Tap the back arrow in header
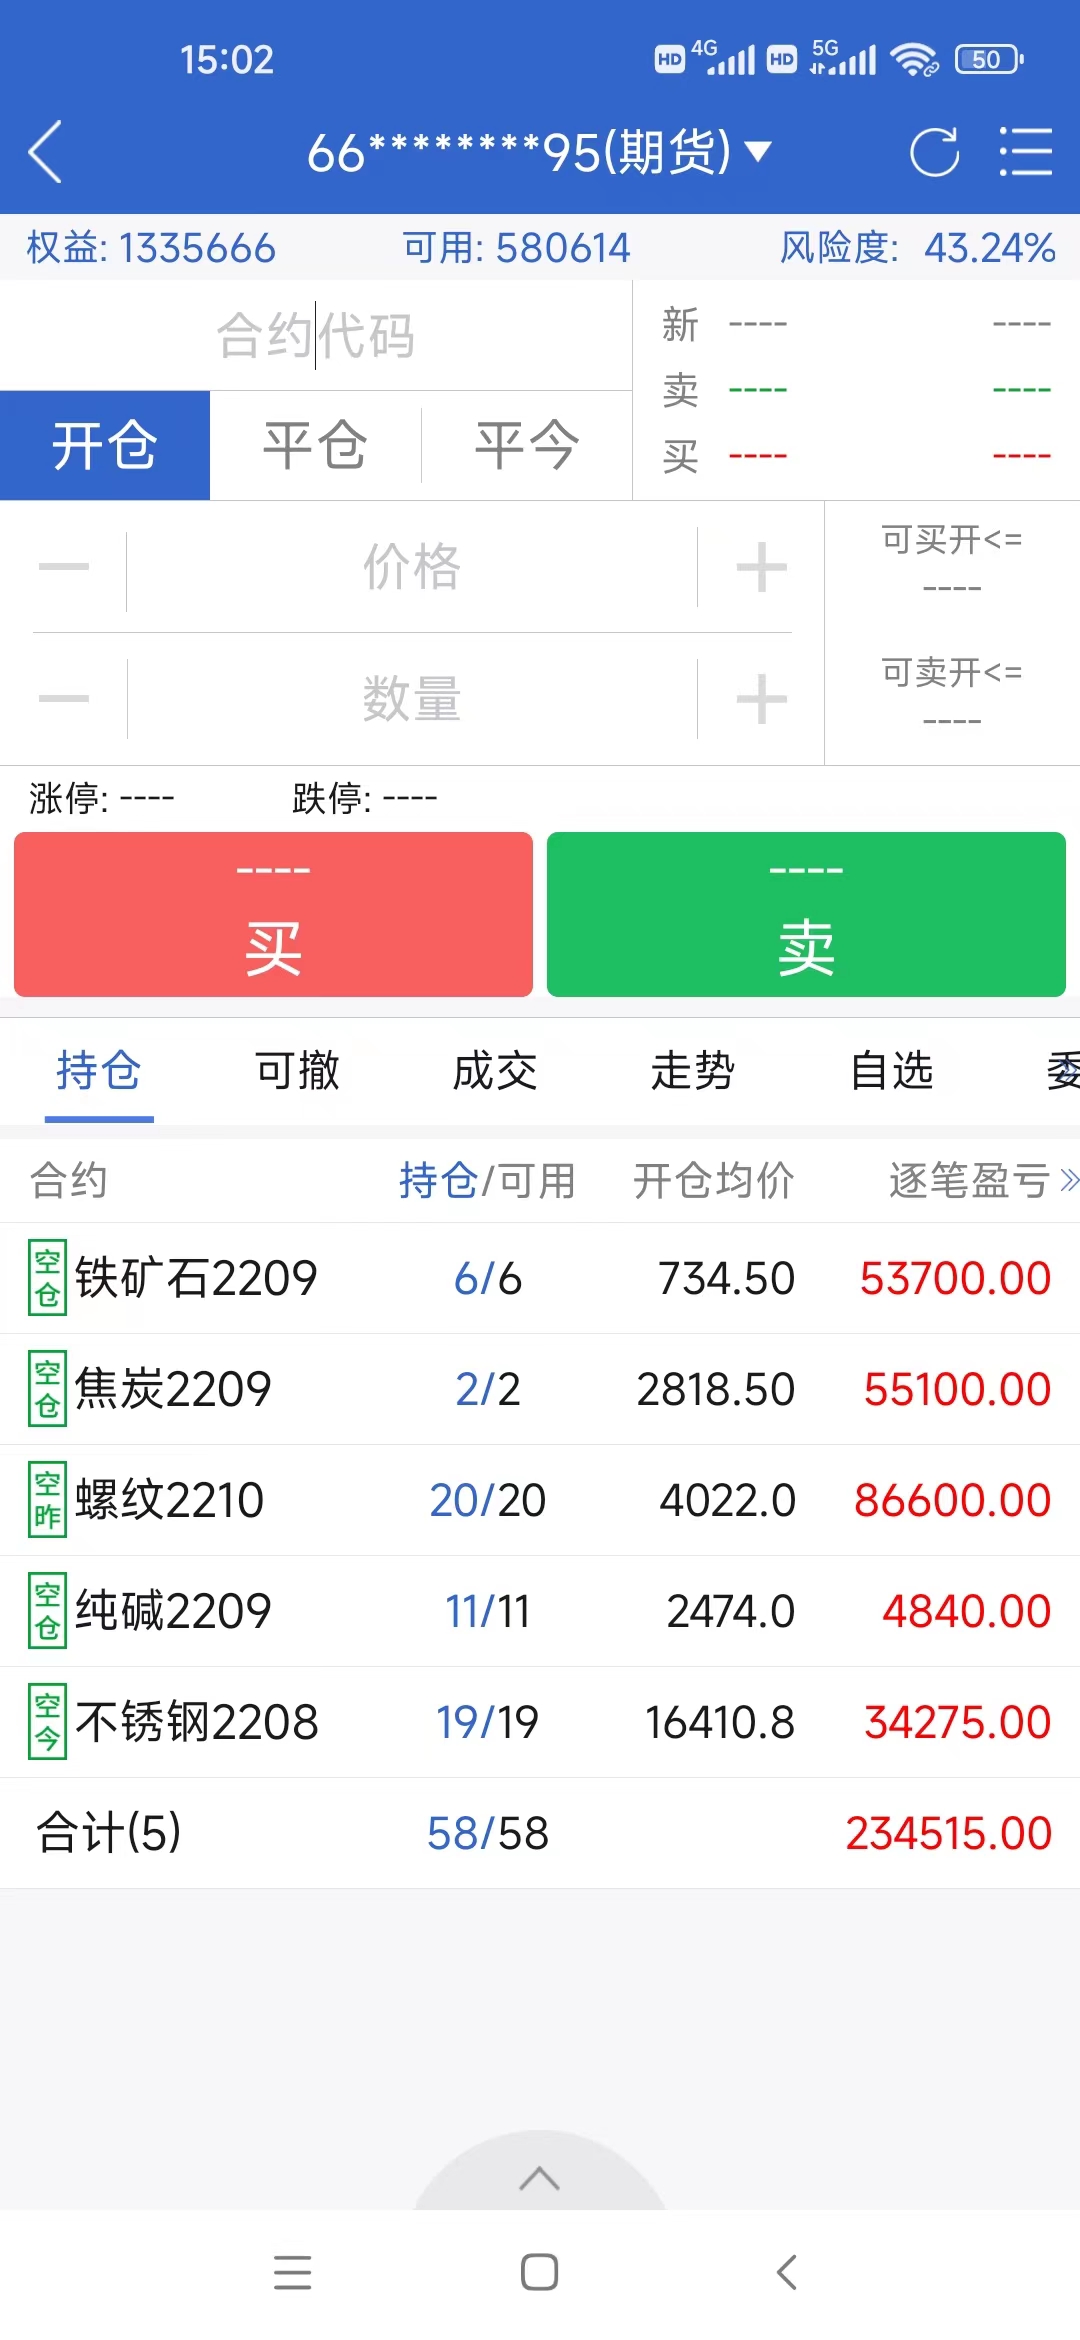The image size is (1080, 2340). coord(46,152)
